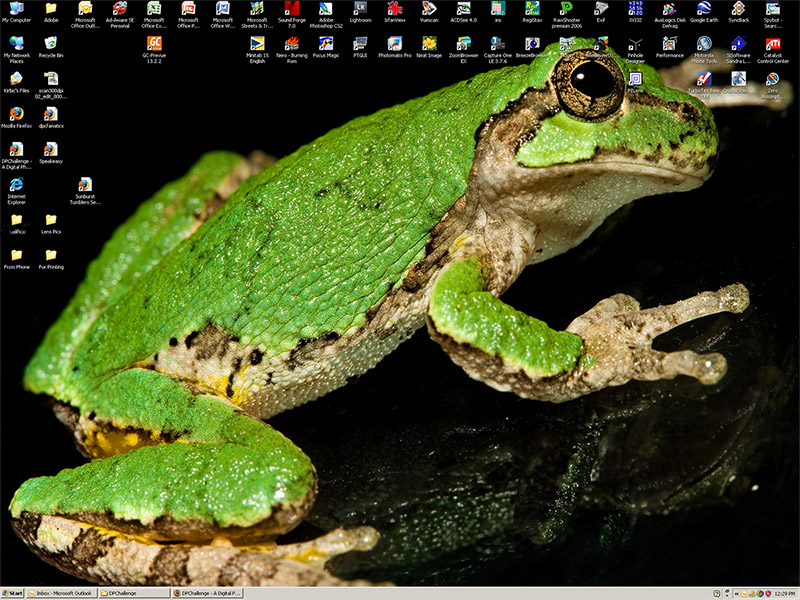This screenshot has width=800, height=600.
Task: Launch Adobe Photoshop CS2 shortcut
Action: [x=326, y=14]
